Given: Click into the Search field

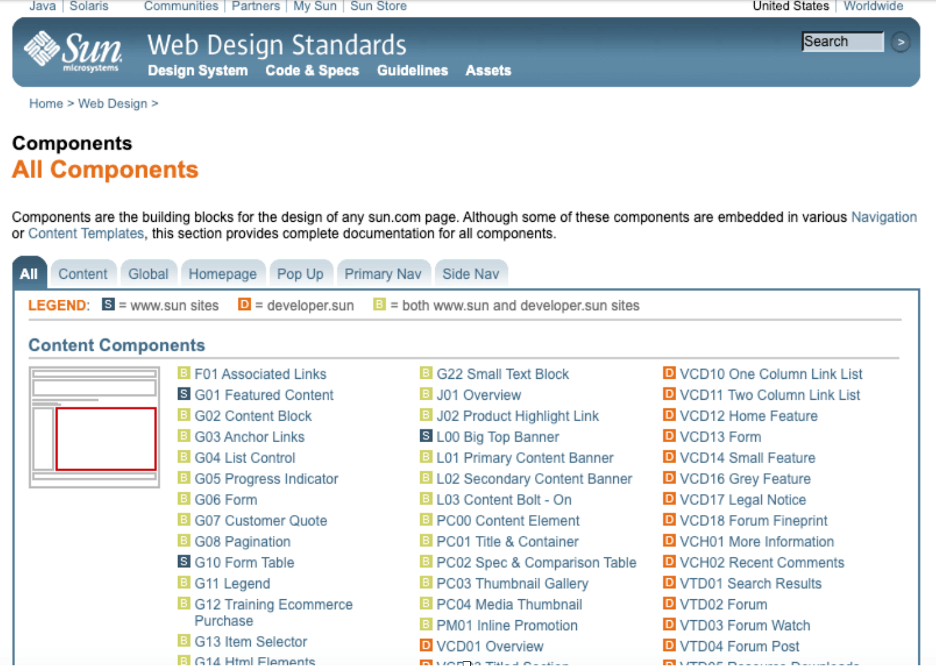Looking at the screenshot, I should click(842, 42).
